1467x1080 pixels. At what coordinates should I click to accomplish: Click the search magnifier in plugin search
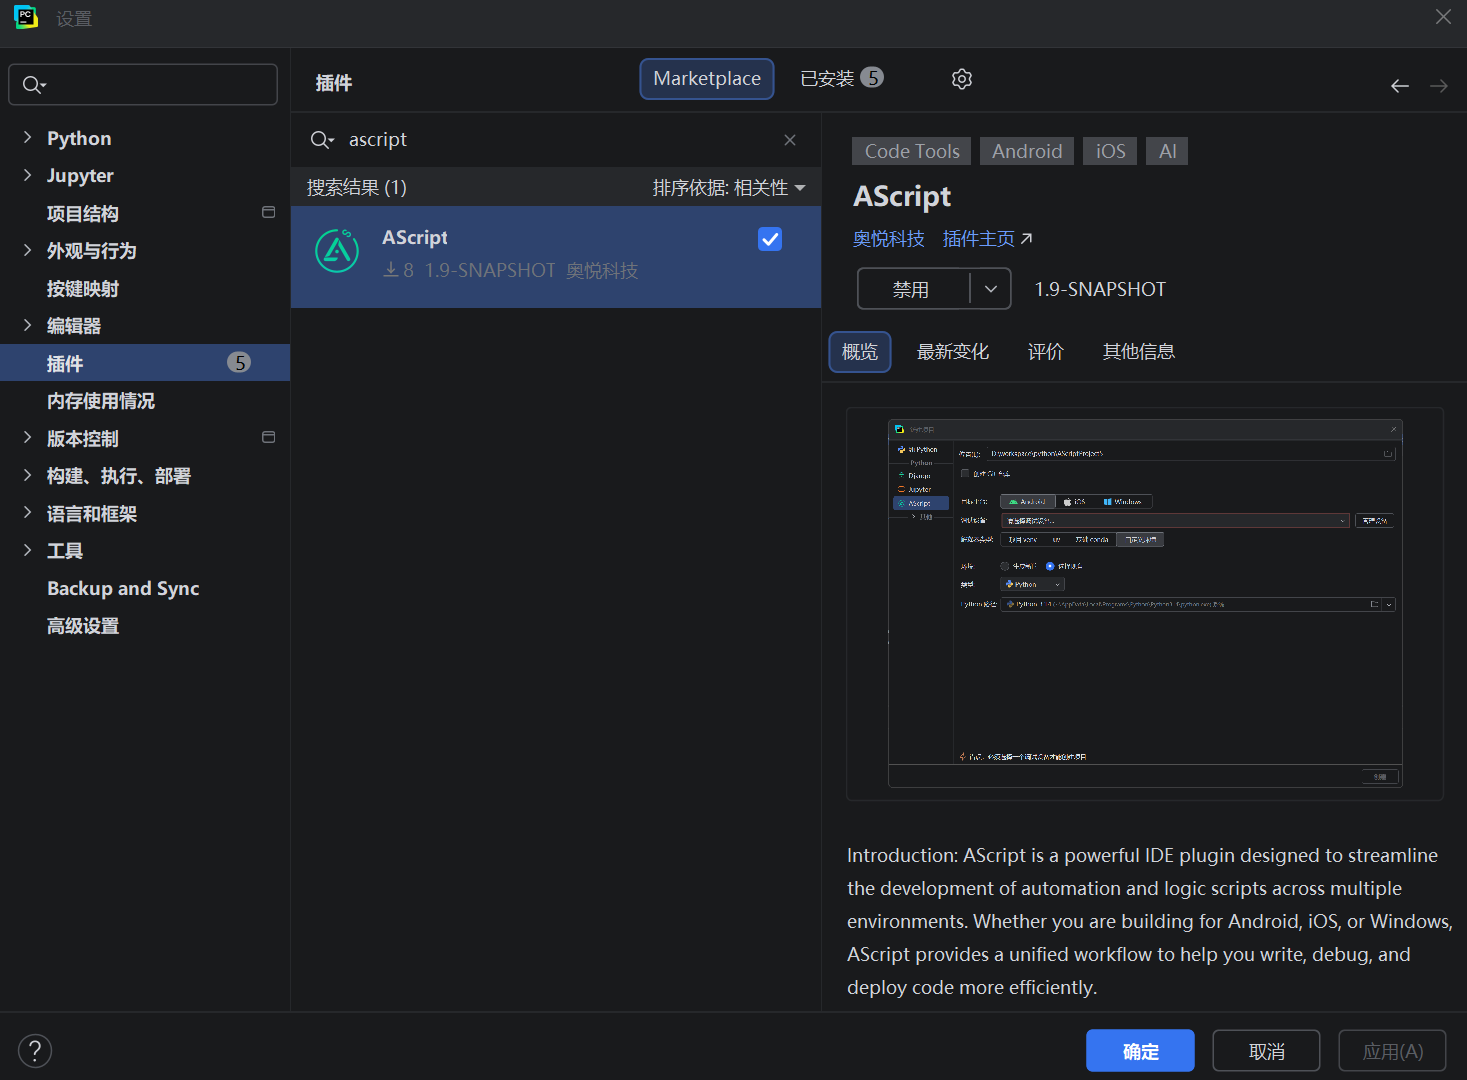pyautogui.click(x=321, y=140)
